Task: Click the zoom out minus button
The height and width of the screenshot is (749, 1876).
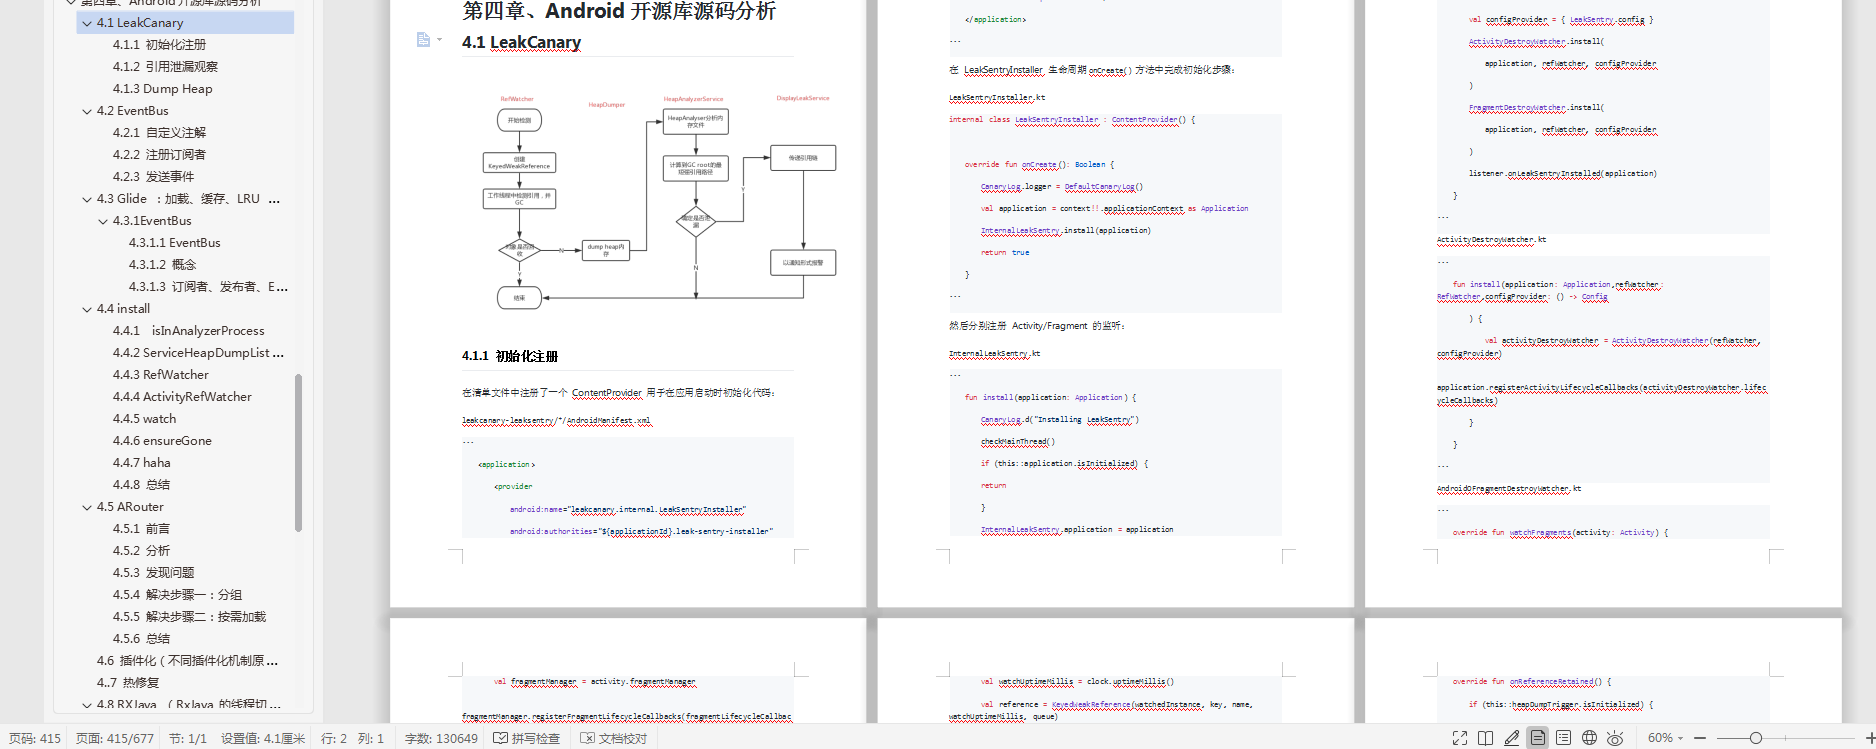Action: pos(1700,738)
